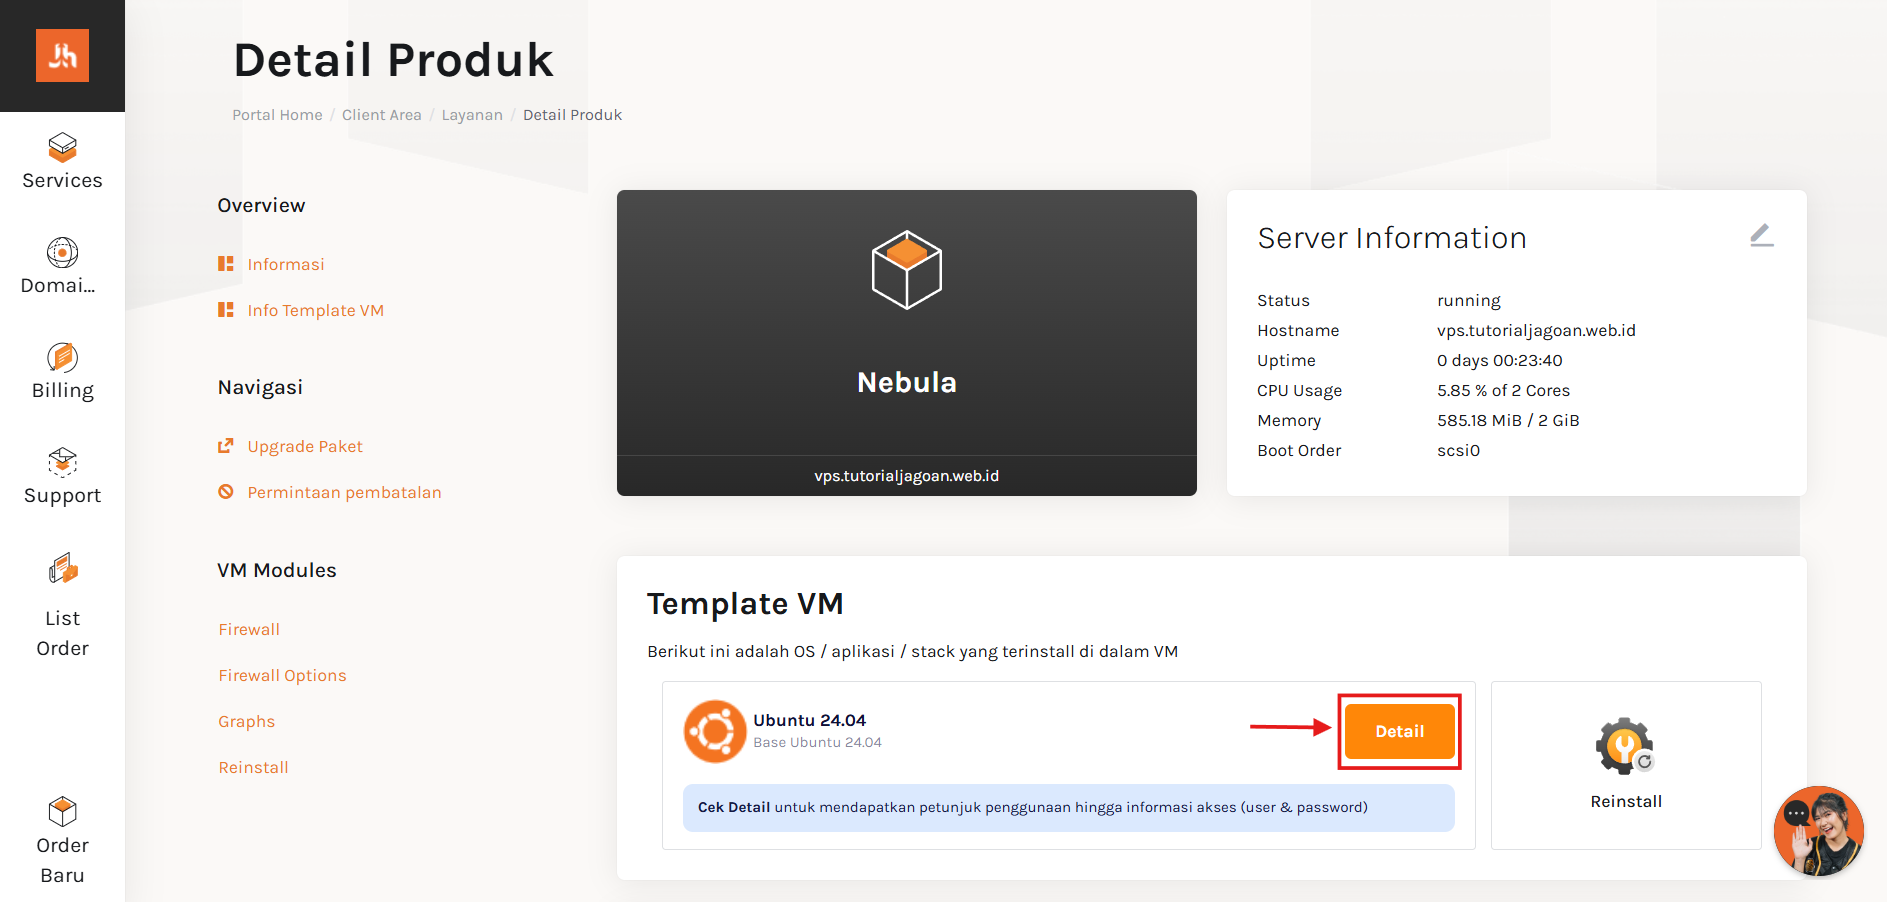Edit Server Information using the pencil icon
The height and width of the screenshot is (902, 1887).
coord(1761,236)
